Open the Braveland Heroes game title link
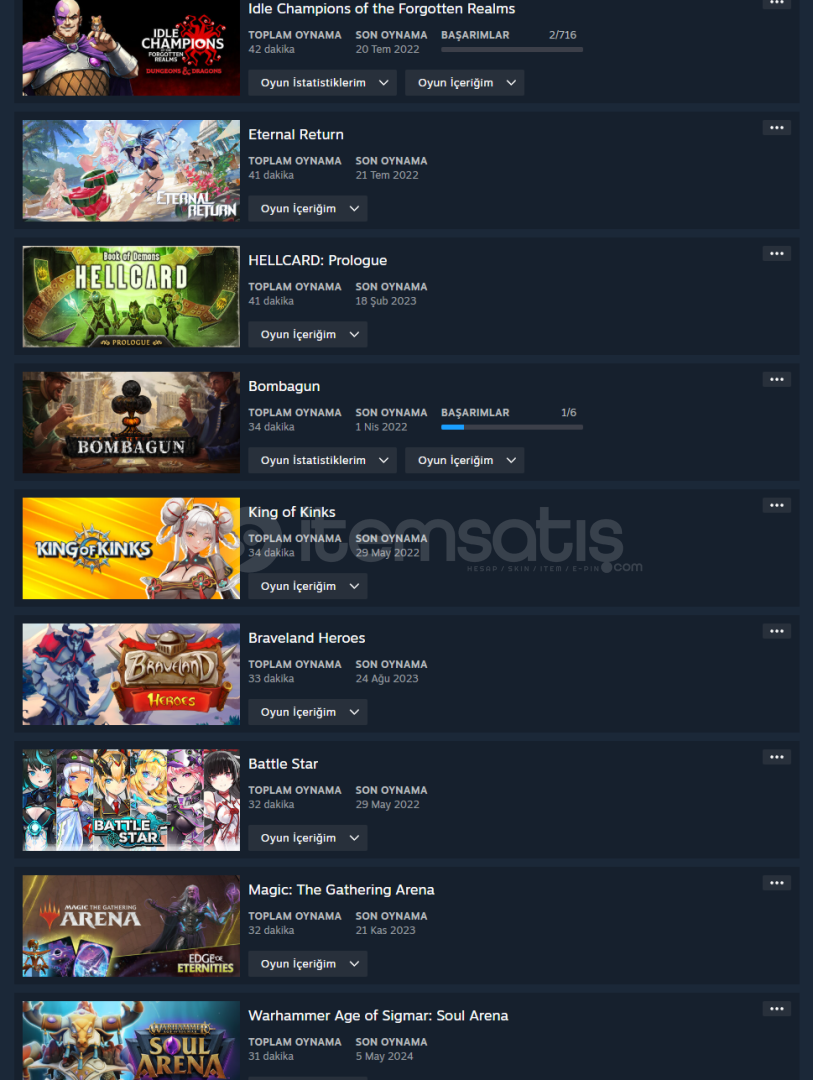The image size is (813, 1080). click(x=307, y=638)
